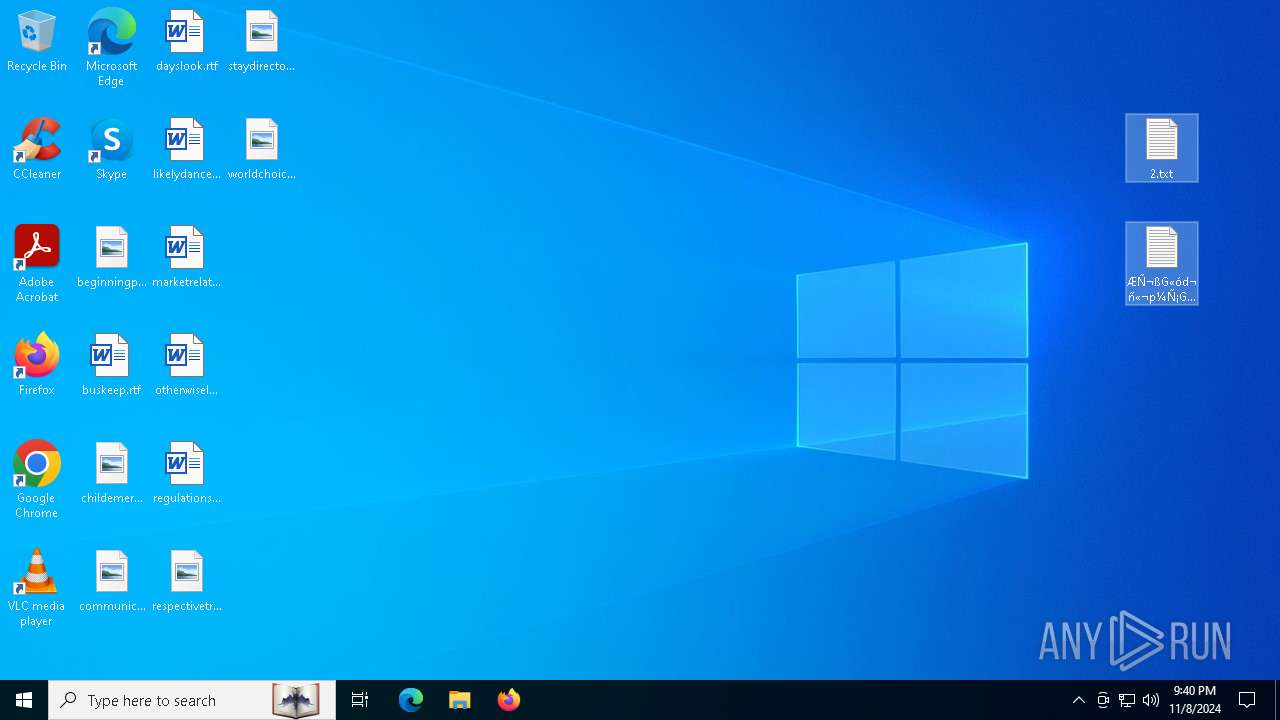Click the search box highlight image
The width and height of the screenshot is (1280, 720).
click(x=296, y=700)
